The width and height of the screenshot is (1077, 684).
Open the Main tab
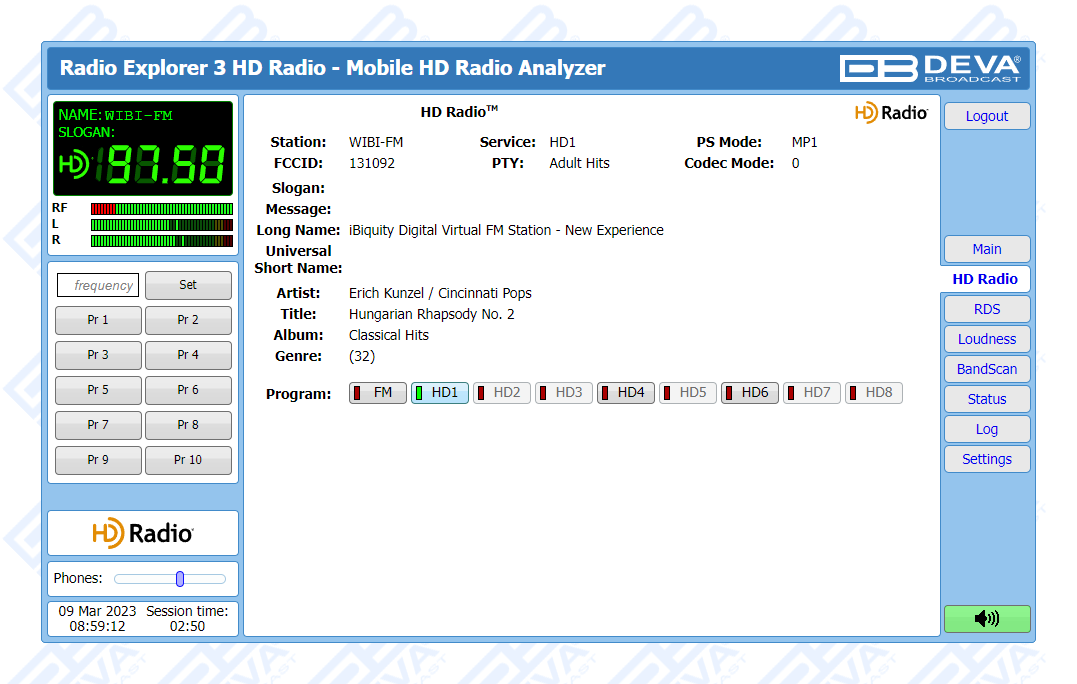pyautogui.click(x=986, y=249)
